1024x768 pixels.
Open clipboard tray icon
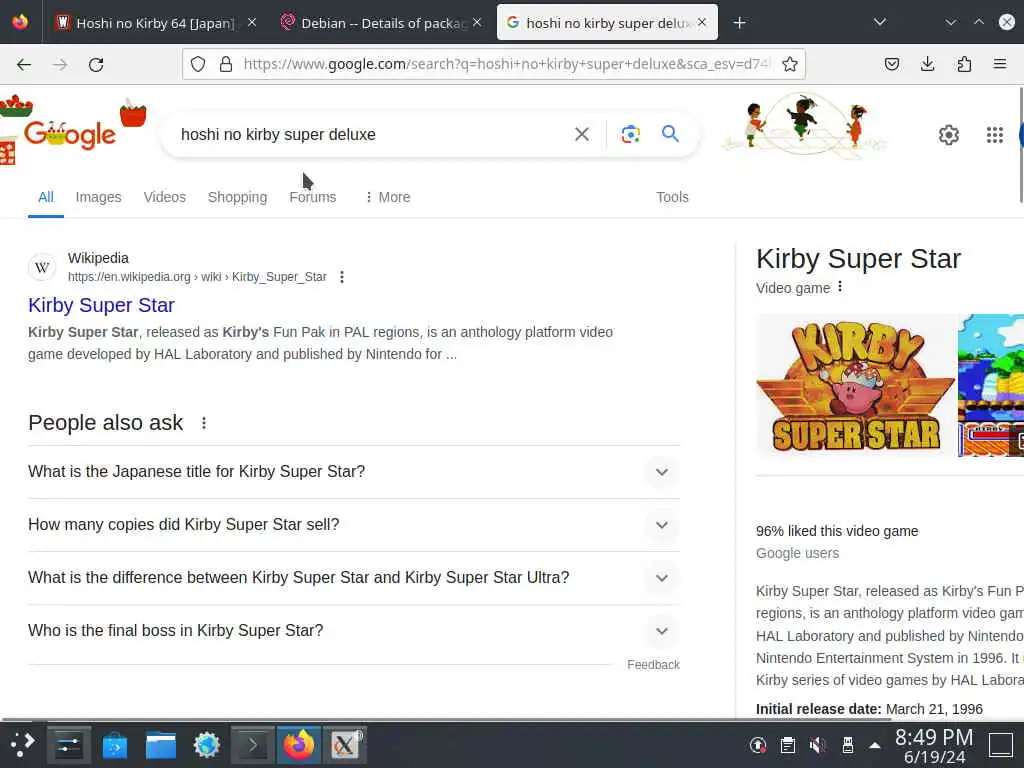(788, 744)
